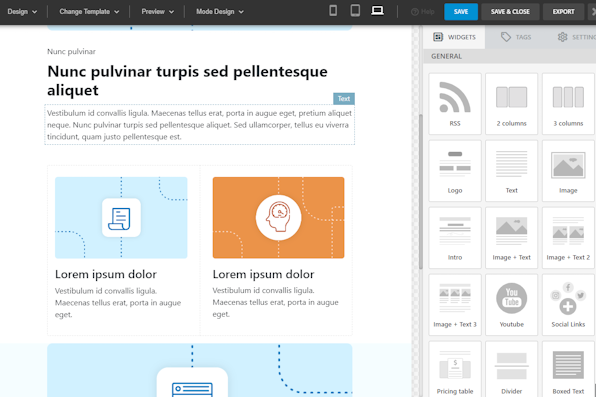Click the SAVE & CLOSE button

[510, 12]
